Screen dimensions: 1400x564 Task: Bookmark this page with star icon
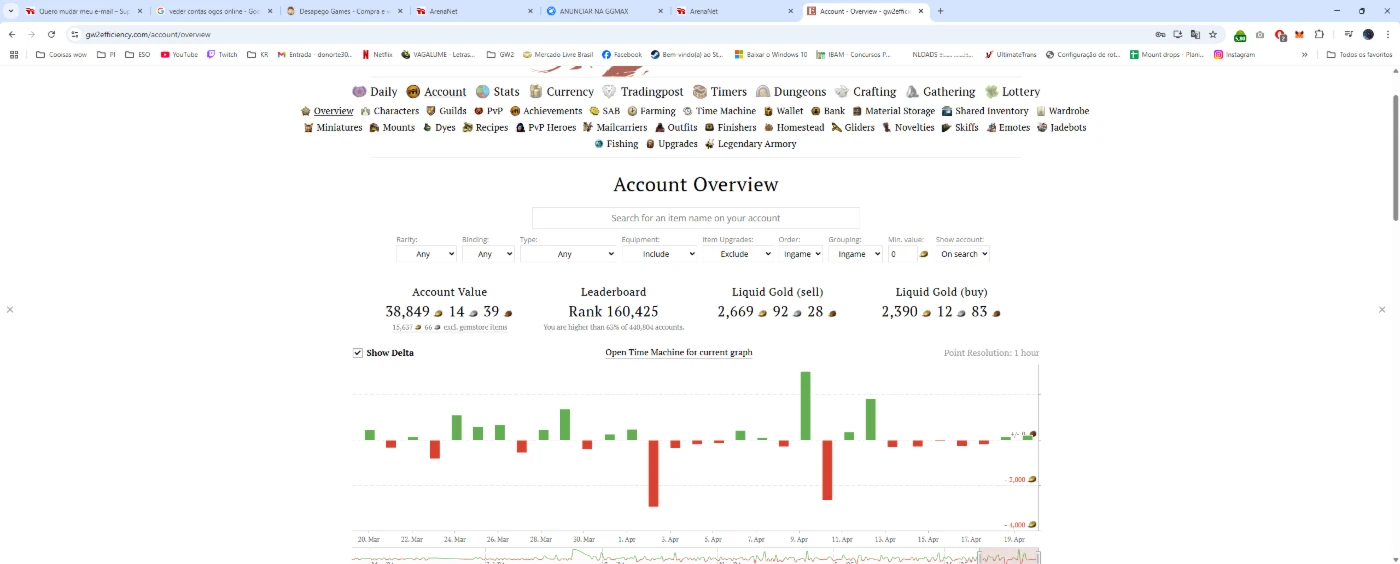click(1213, 34)
